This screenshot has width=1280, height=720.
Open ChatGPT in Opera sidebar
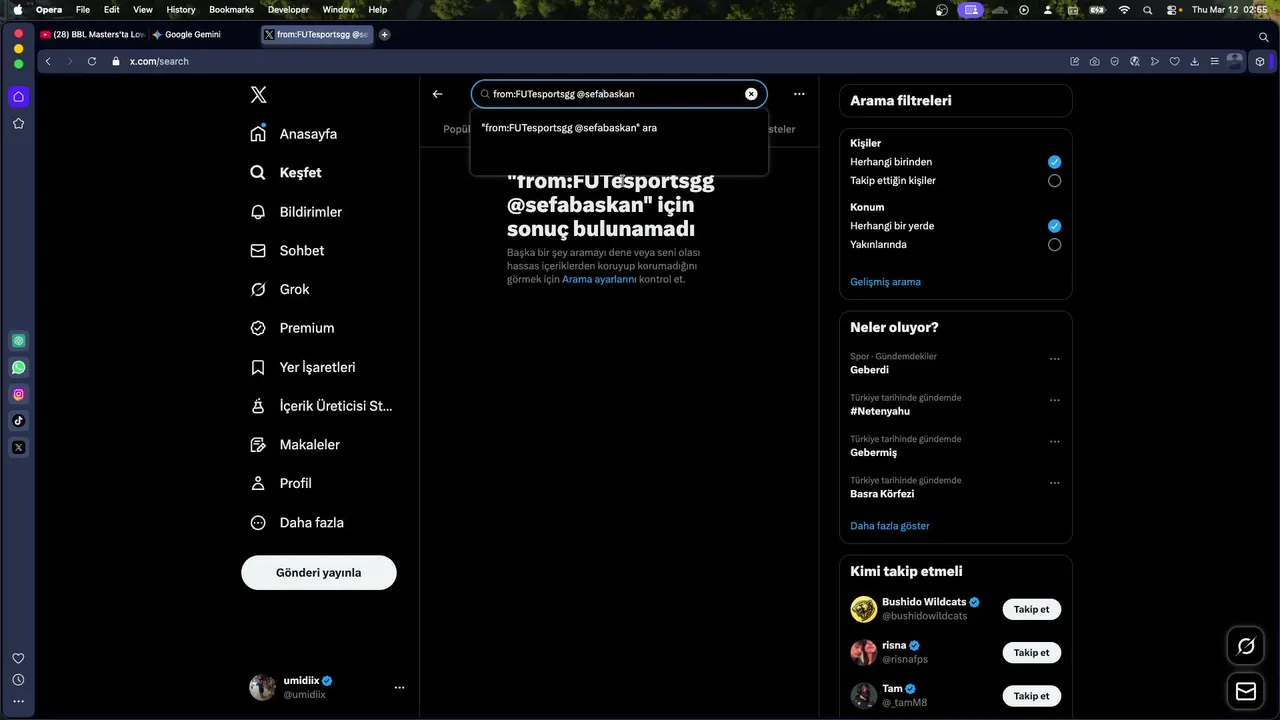coord(18,340)
